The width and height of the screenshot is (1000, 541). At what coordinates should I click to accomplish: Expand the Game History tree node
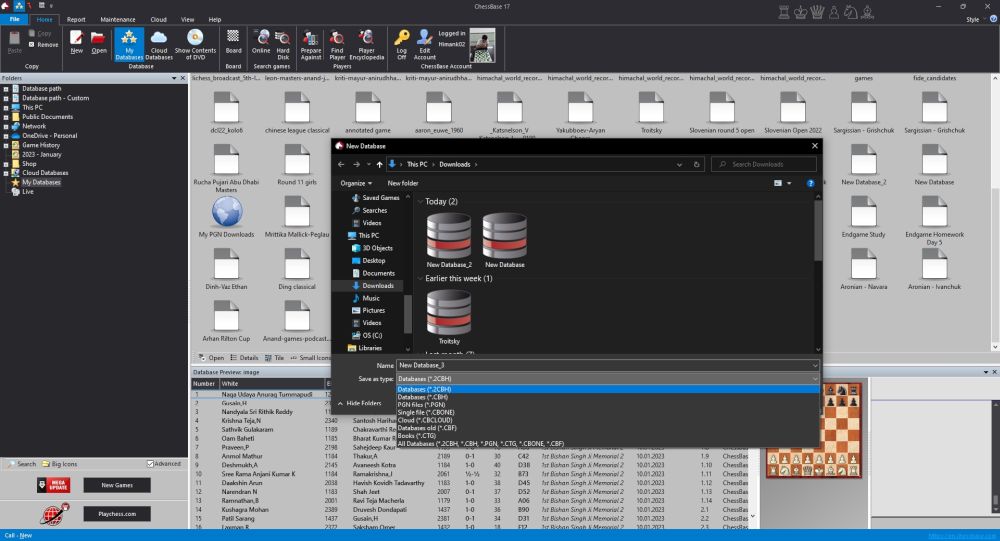pos(6,145)
